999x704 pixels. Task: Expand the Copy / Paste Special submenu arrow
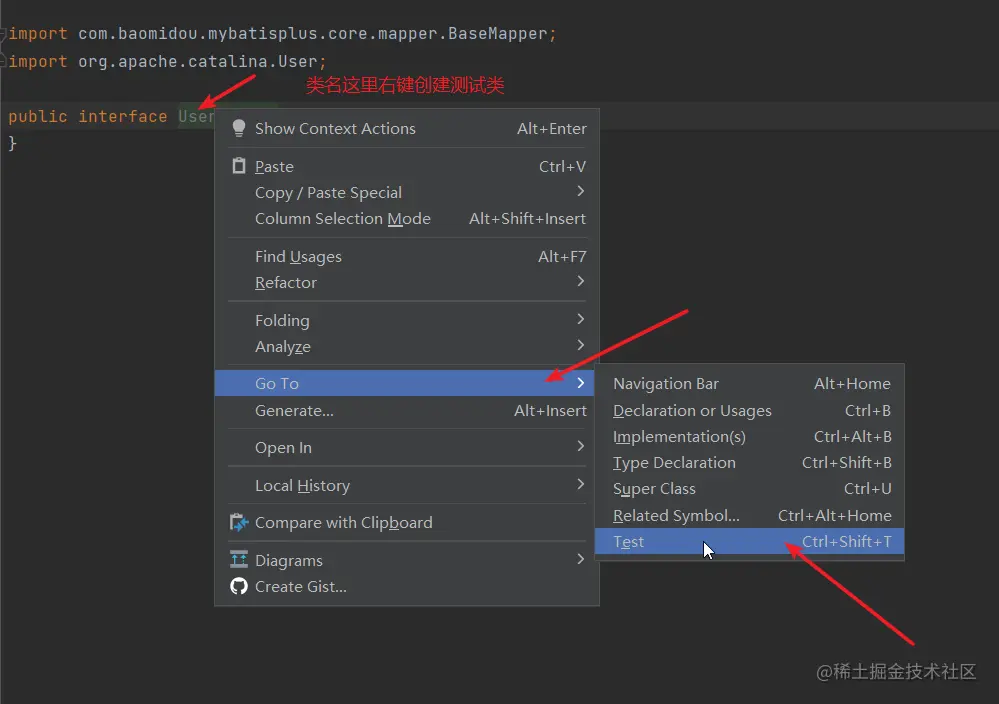[x=580, y=192]
